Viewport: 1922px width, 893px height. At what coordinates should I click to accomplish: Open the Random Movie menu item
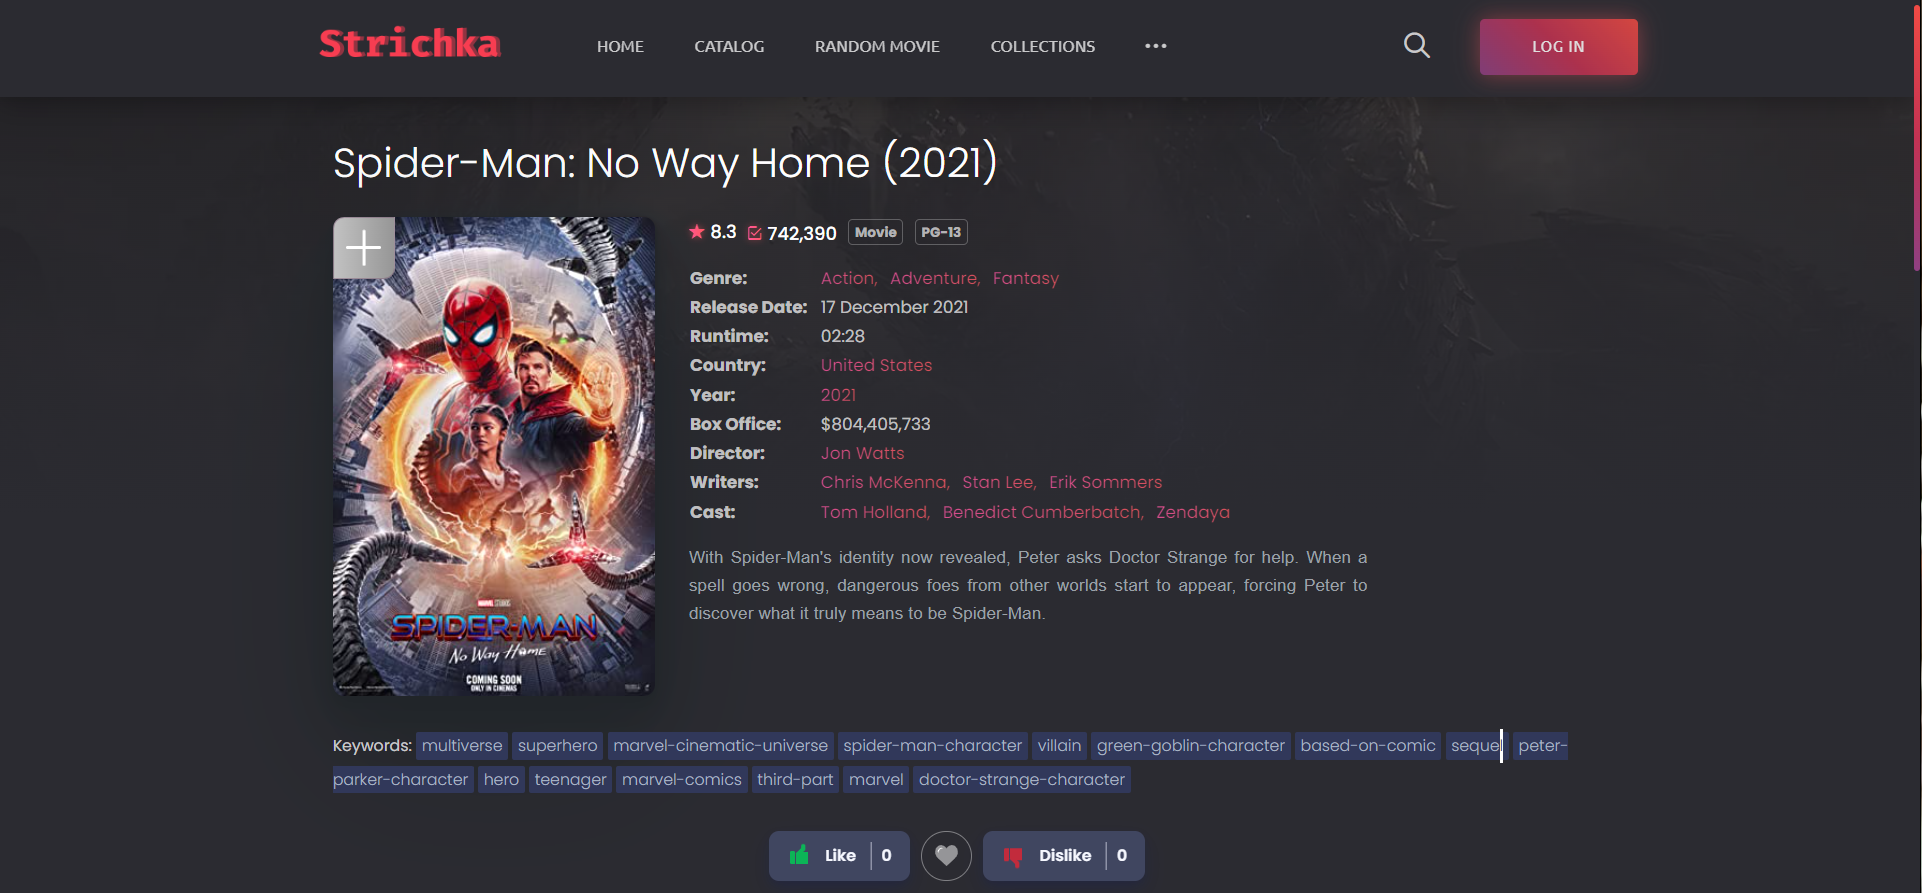[877, 46]
